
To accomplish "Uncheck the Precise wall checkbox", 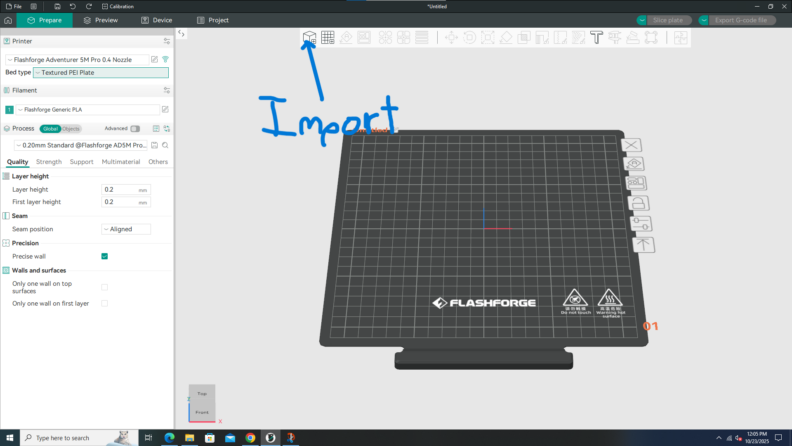I will [105, 257].
